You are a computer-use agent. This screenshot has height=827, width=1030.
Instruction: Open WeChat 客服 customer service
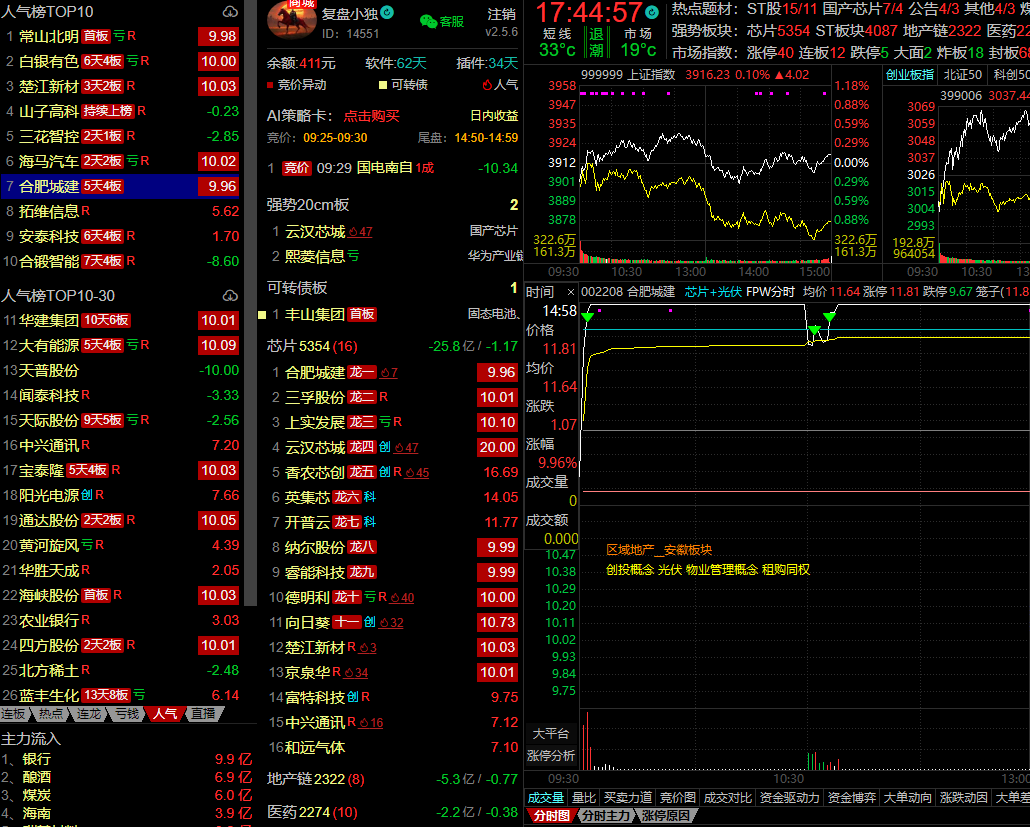click(x=441, y=21)
